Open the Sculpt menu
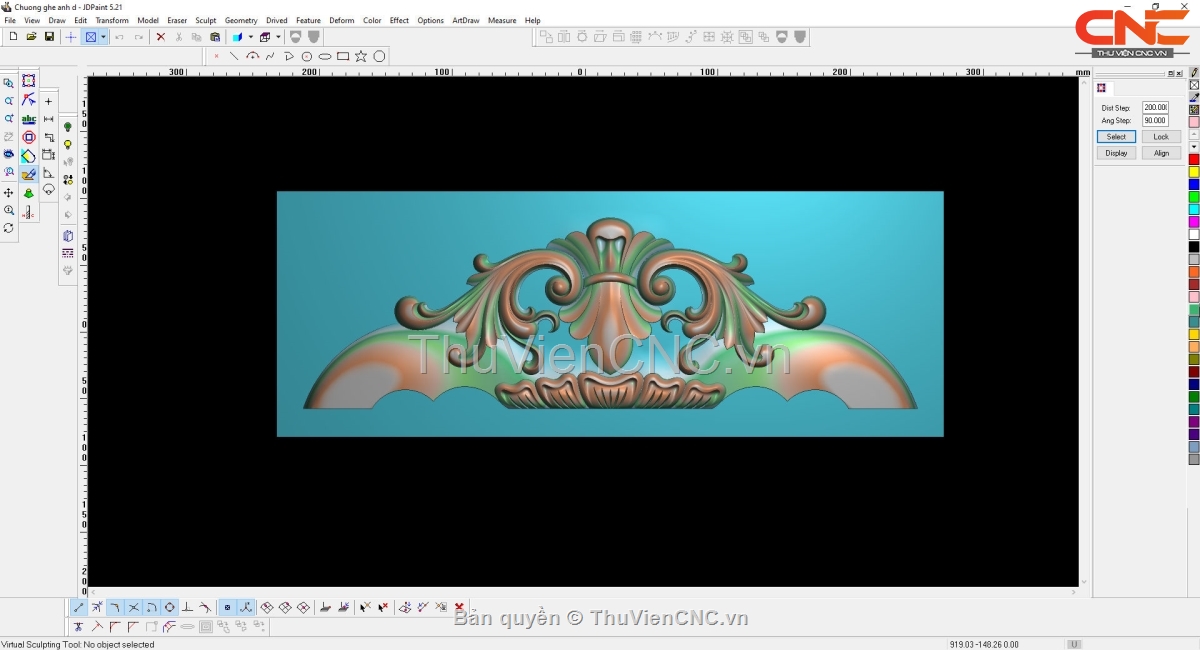Screen dimensions: 1200x650 click(205, 20)
